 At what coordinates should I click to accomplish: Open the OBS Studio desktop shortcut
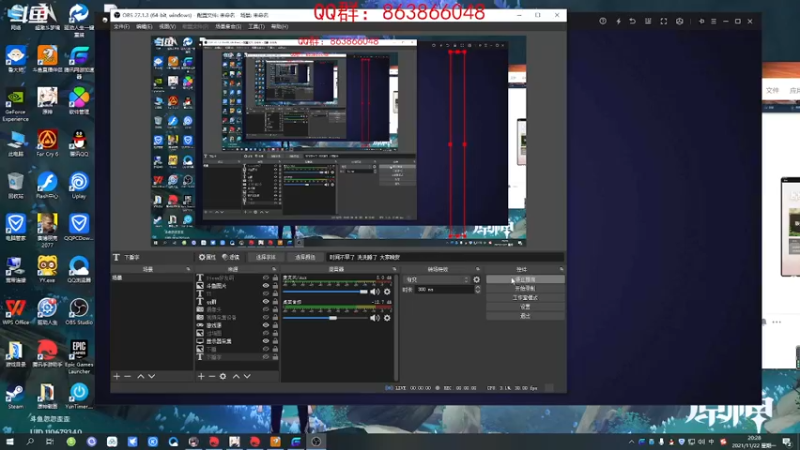click(79, 312)
